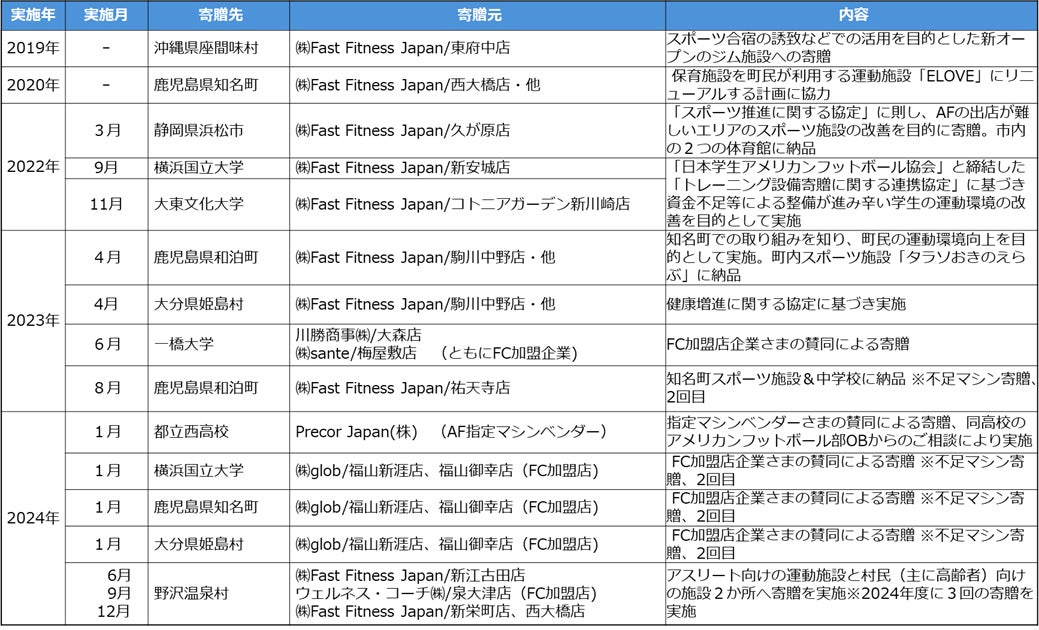Click the 野沢温泉村 cell
Viewport: 1039px width, 630px height.
point(219,594)
